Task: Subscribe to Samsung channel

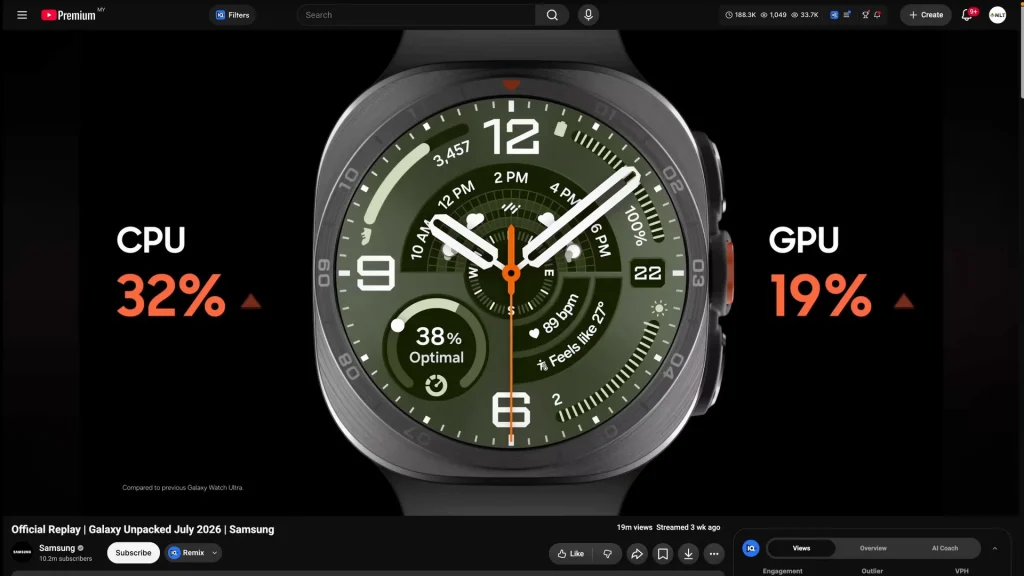Action: (133, 552)
